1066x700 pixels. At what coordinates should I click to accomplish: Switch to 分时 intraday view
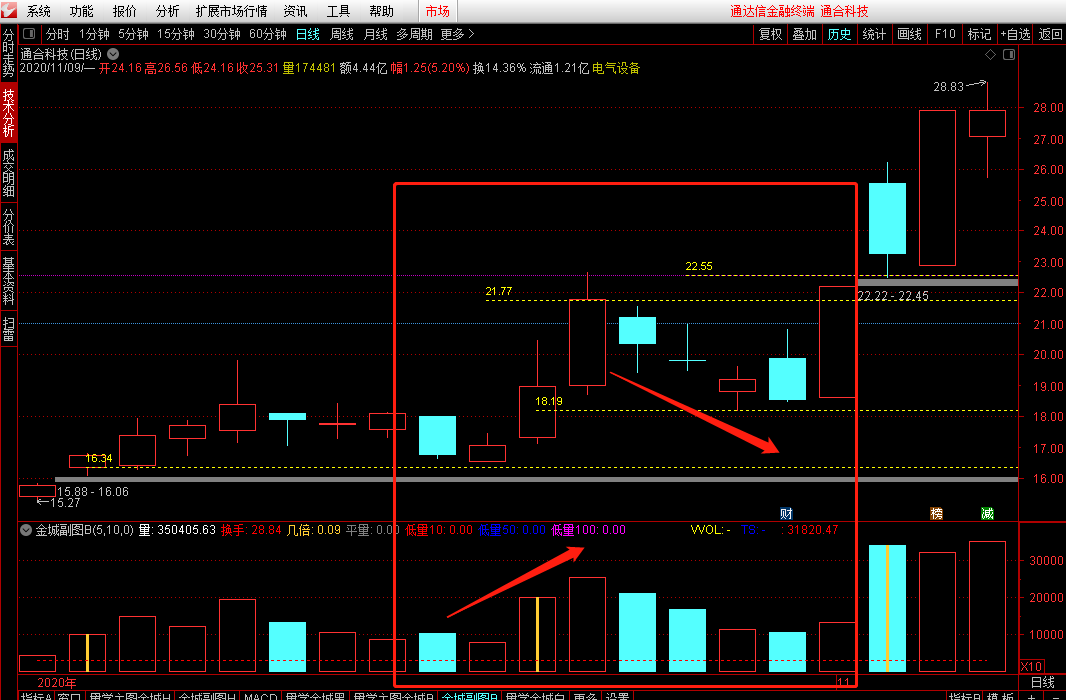coord(58,34)
